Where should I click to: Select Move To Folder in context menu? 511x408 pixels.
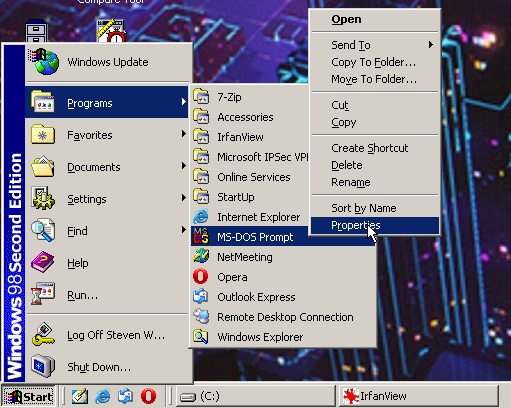(375, 79)
